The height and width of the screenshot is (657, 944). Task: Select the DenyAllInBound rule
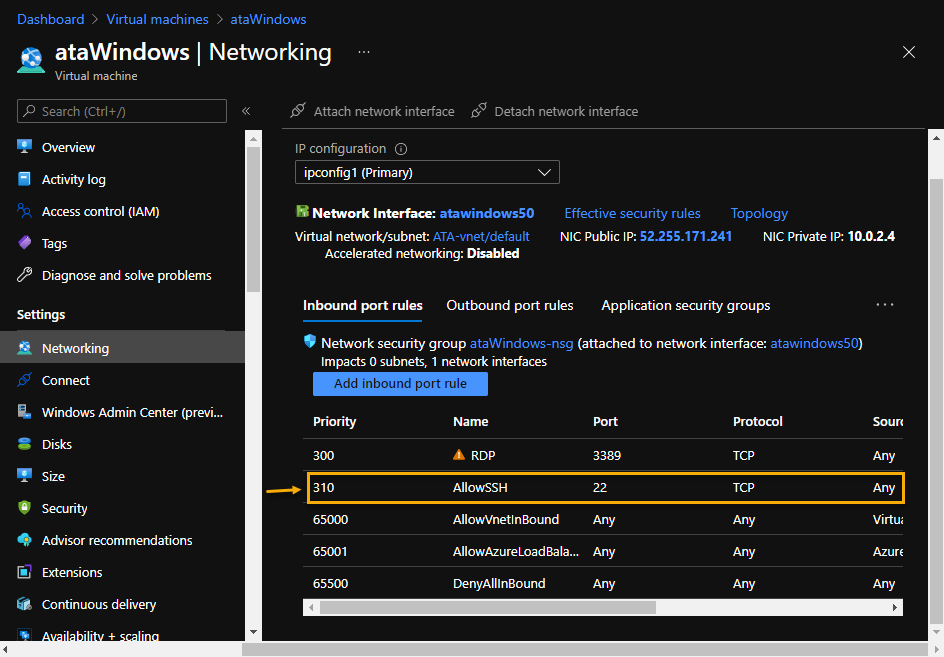[499, 583]
